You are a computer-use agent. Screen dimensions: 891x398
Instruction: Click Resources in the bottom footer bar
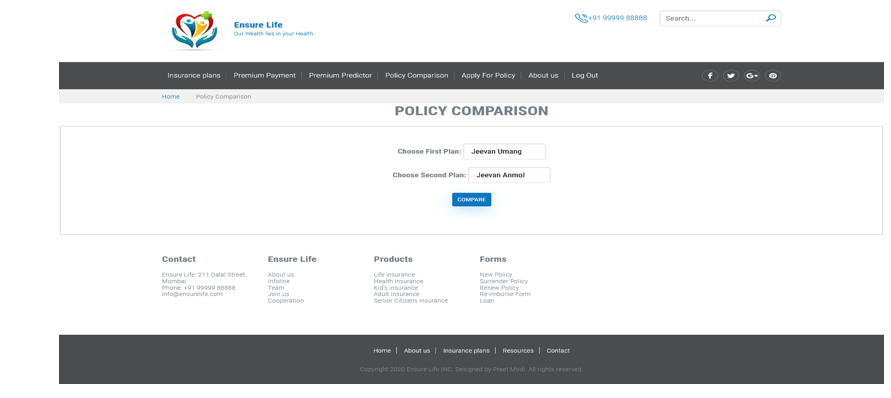click(518, 351)
